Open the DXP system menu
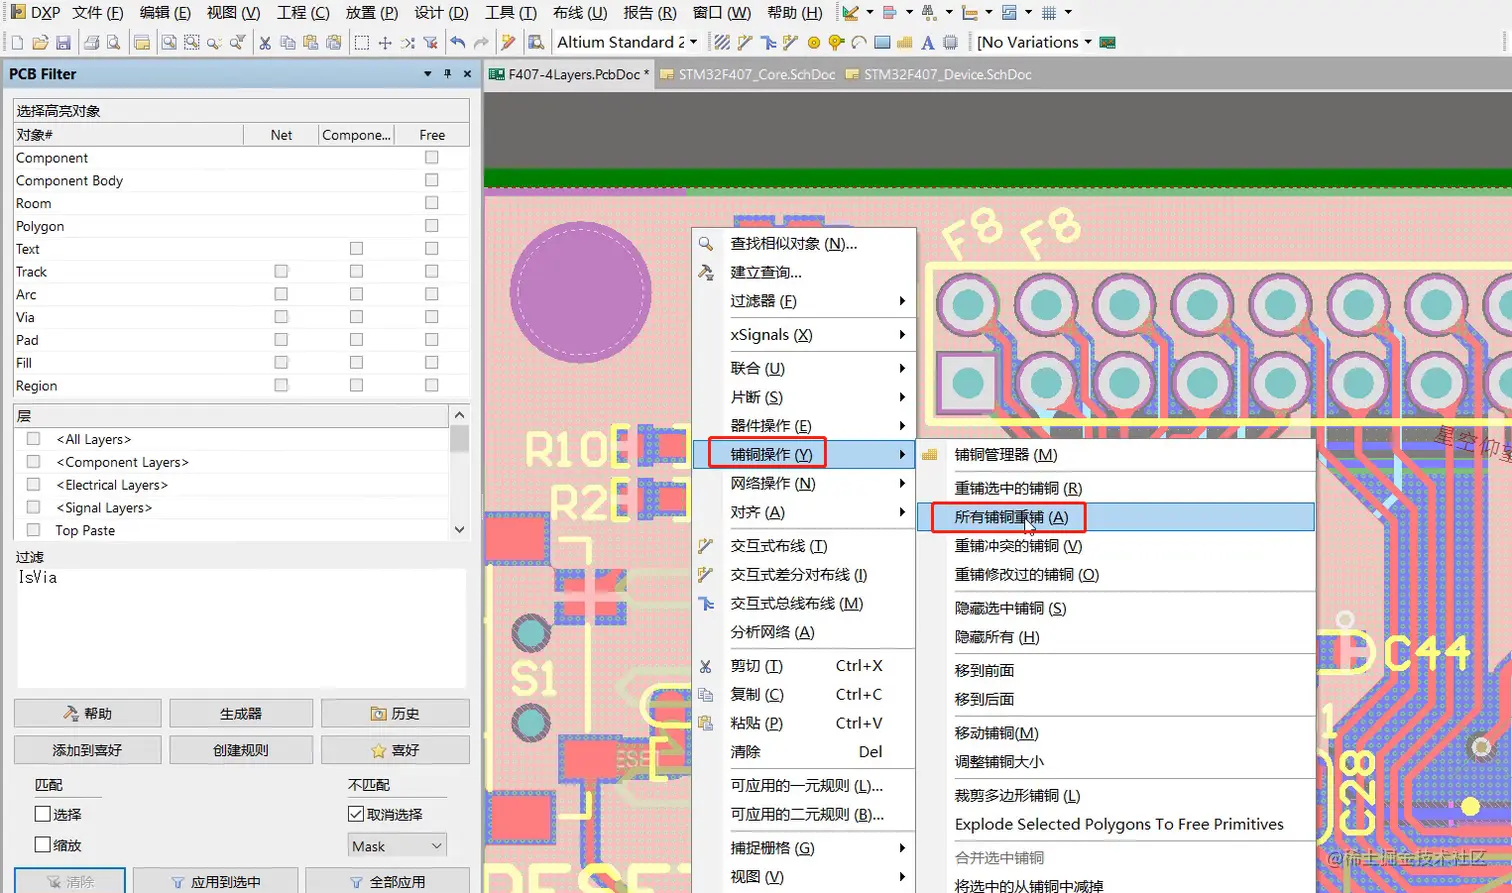 coord(35,12)
